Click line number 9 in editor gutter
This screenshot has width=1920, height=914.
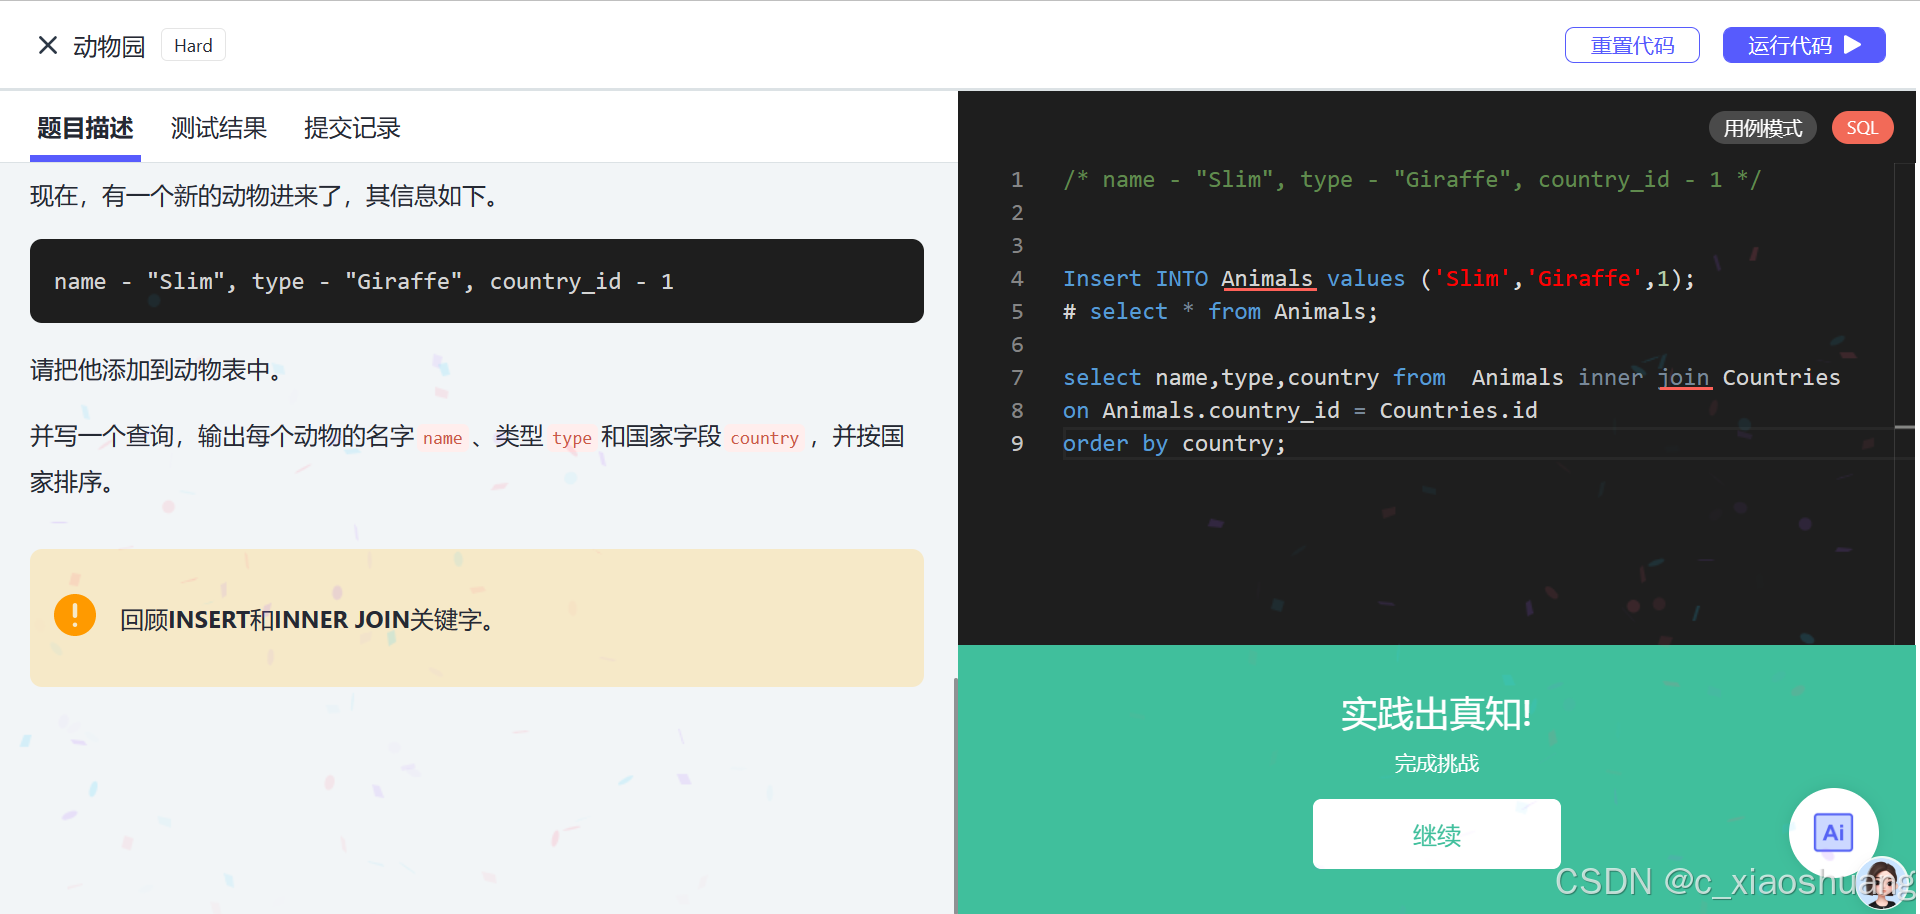click(1016, 443)
